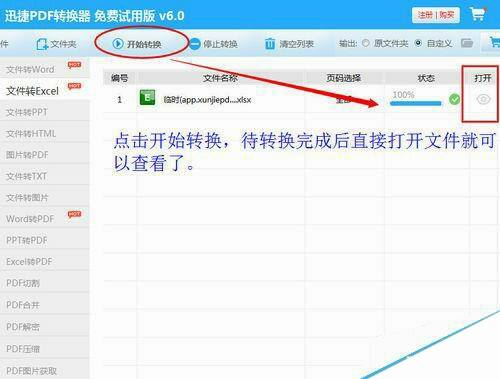This screenshot has width=500, height=379.
Task: Click the 100% conversion progress bar
Action: coord(415,104)
